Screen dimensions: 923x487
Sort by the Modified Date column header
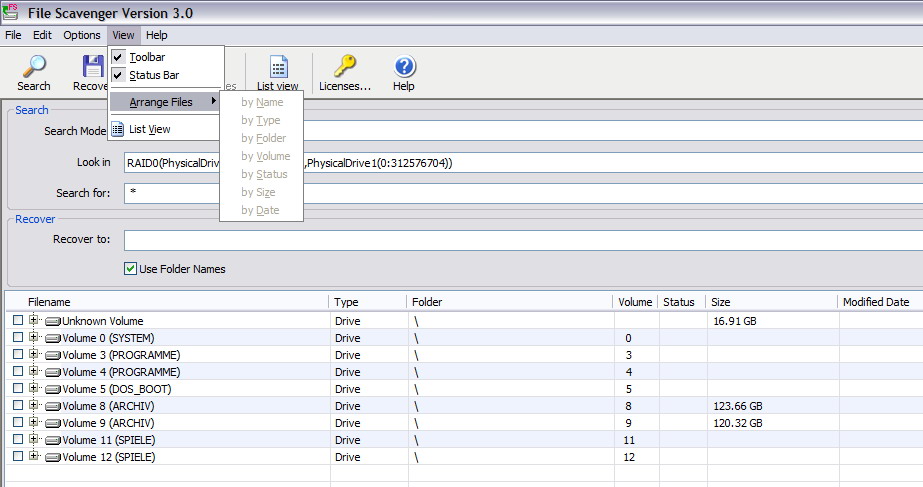pos(880,302)
